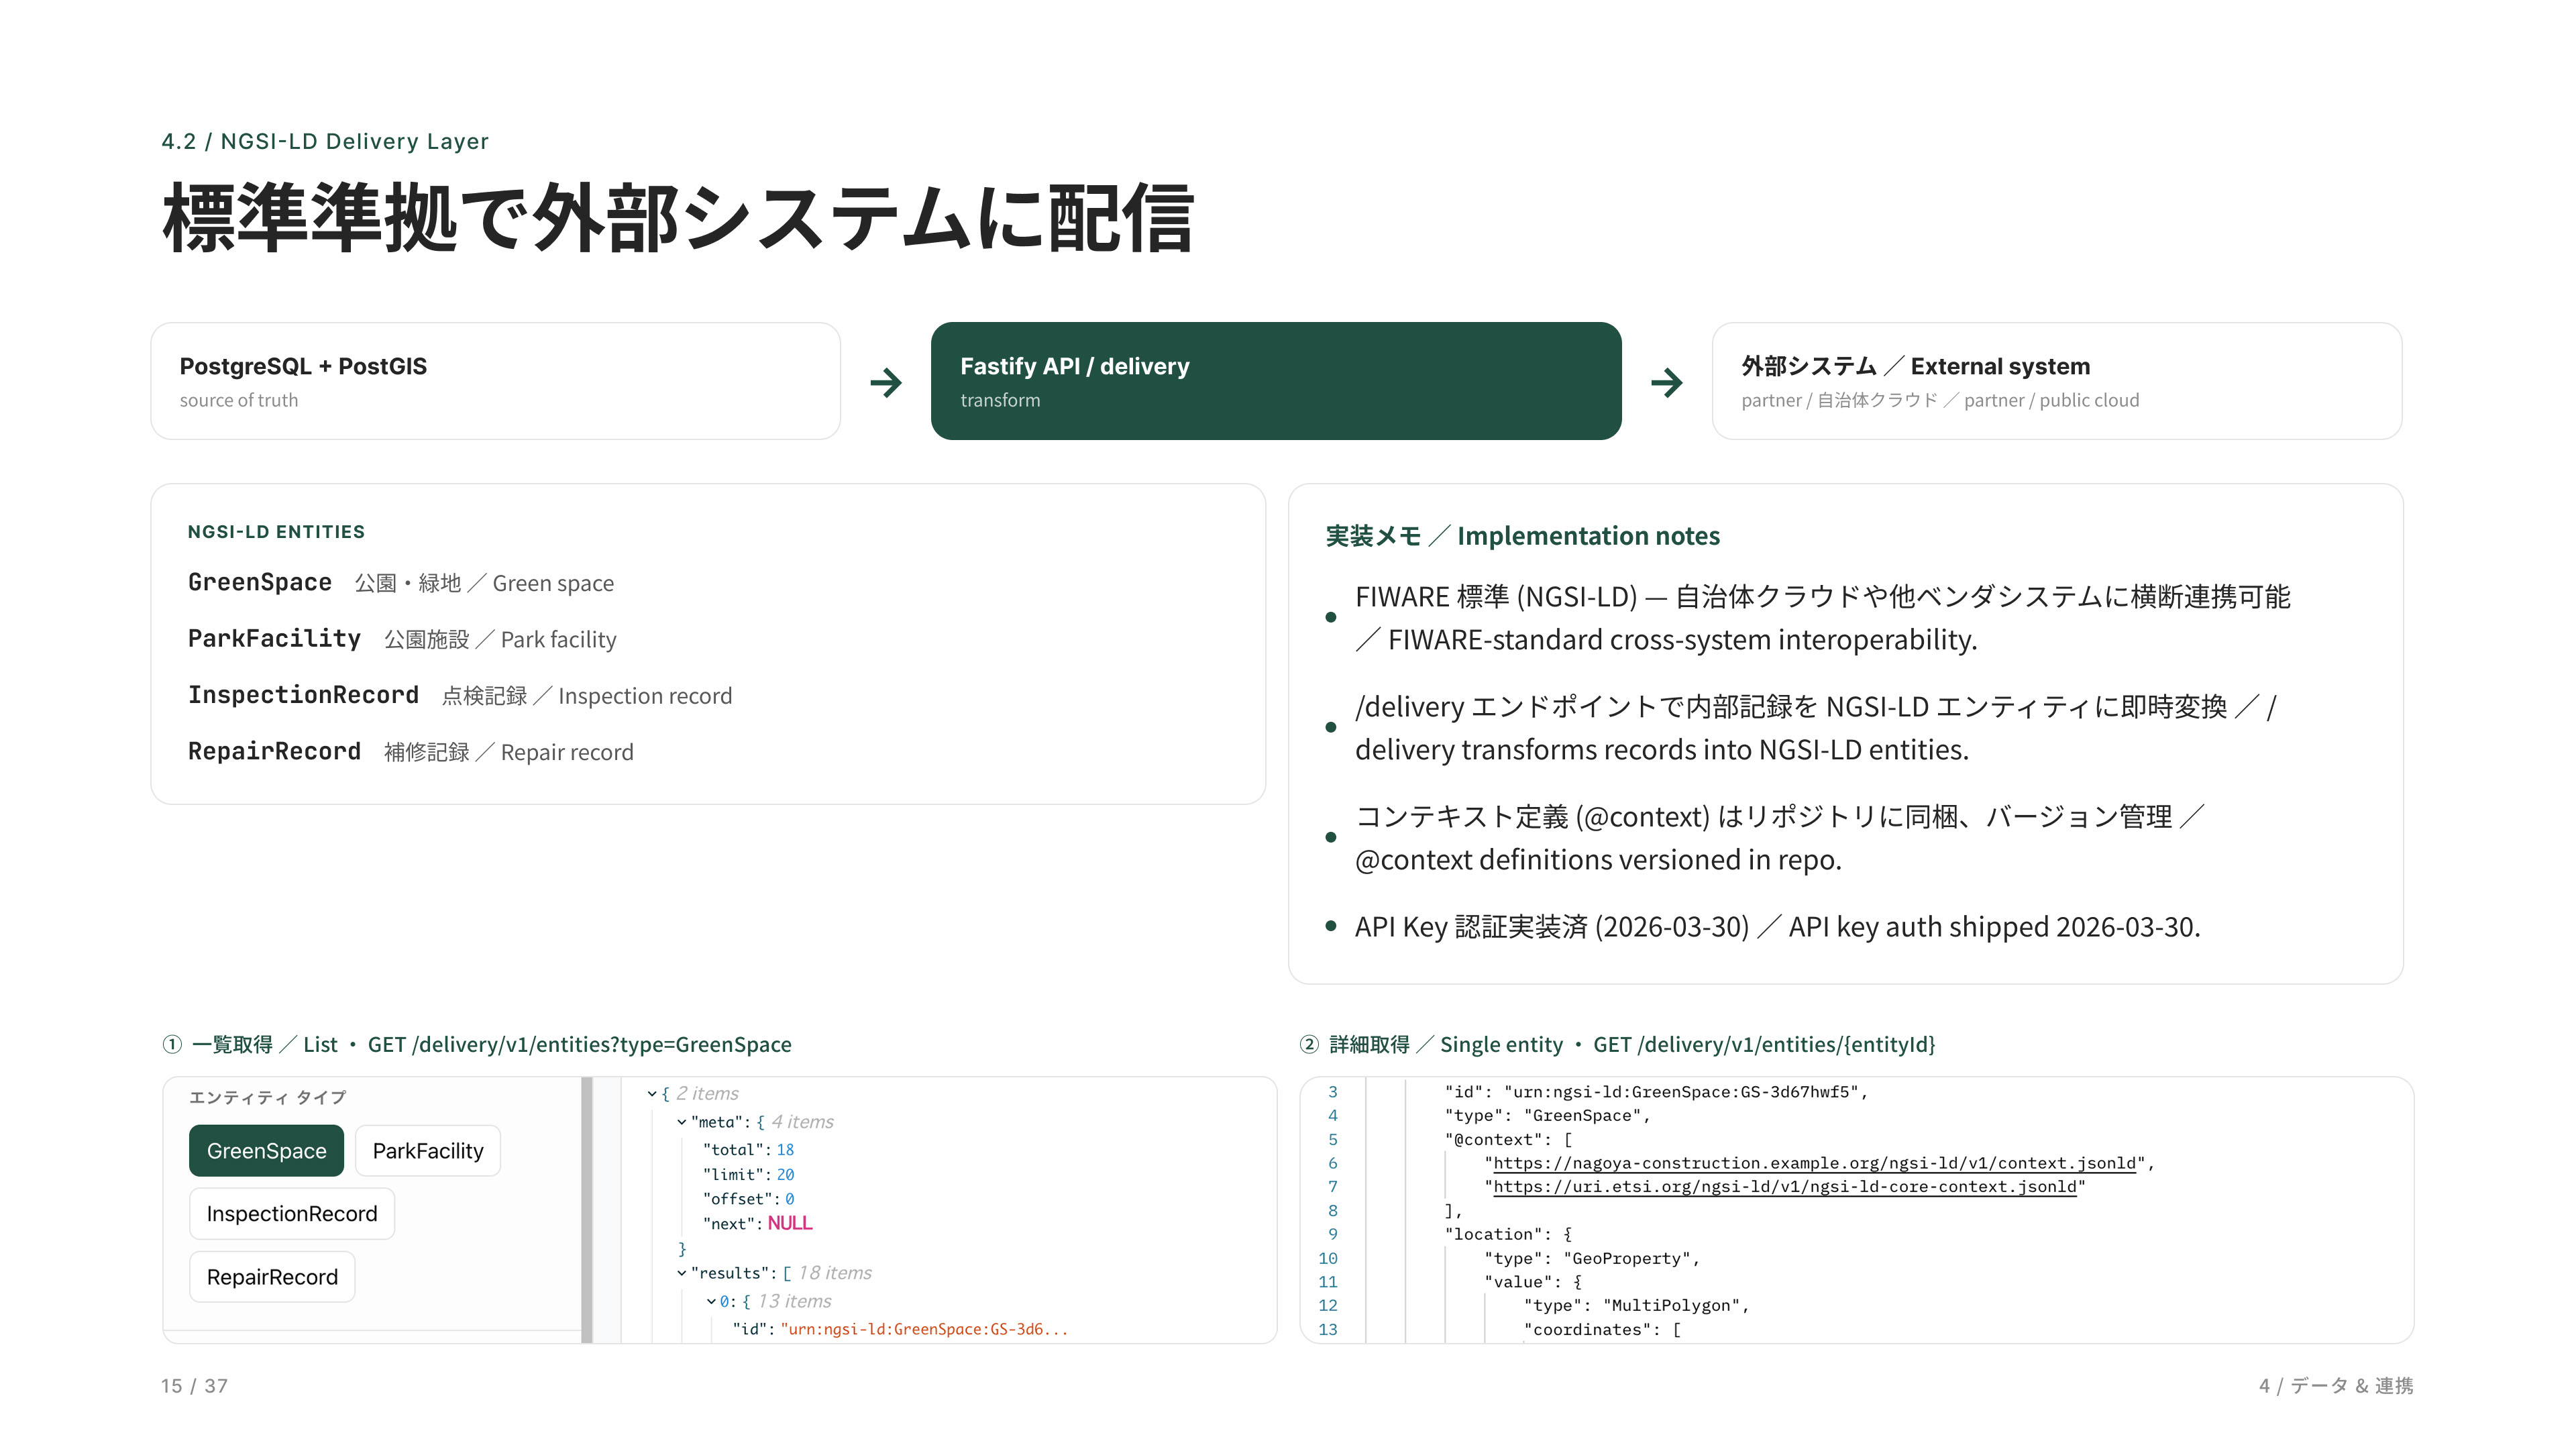Click the "next": NULL value
Image resolution: width=2576 pixels, height=1449 pixels.
790,1224
